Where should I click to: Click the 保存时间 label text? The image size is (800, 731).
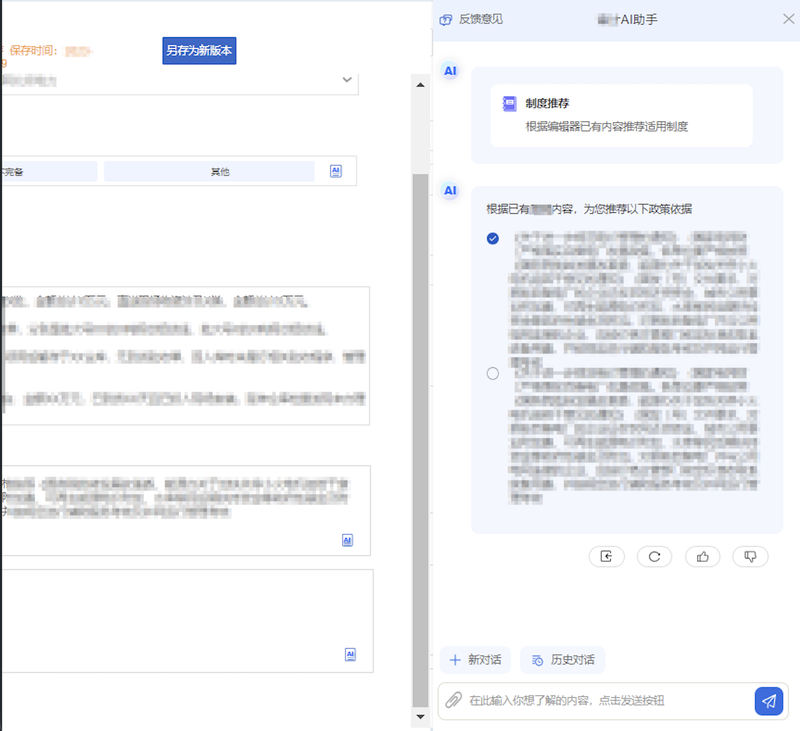(x=34, y=51)
